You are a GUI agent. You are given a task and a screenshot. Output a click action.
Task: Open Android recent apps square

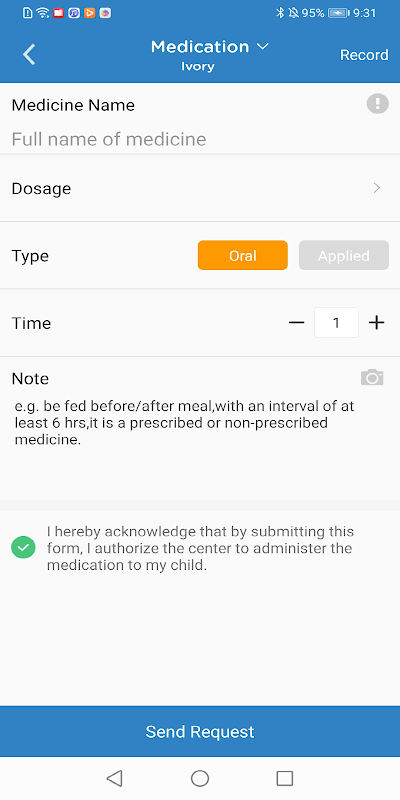[285, 778]
